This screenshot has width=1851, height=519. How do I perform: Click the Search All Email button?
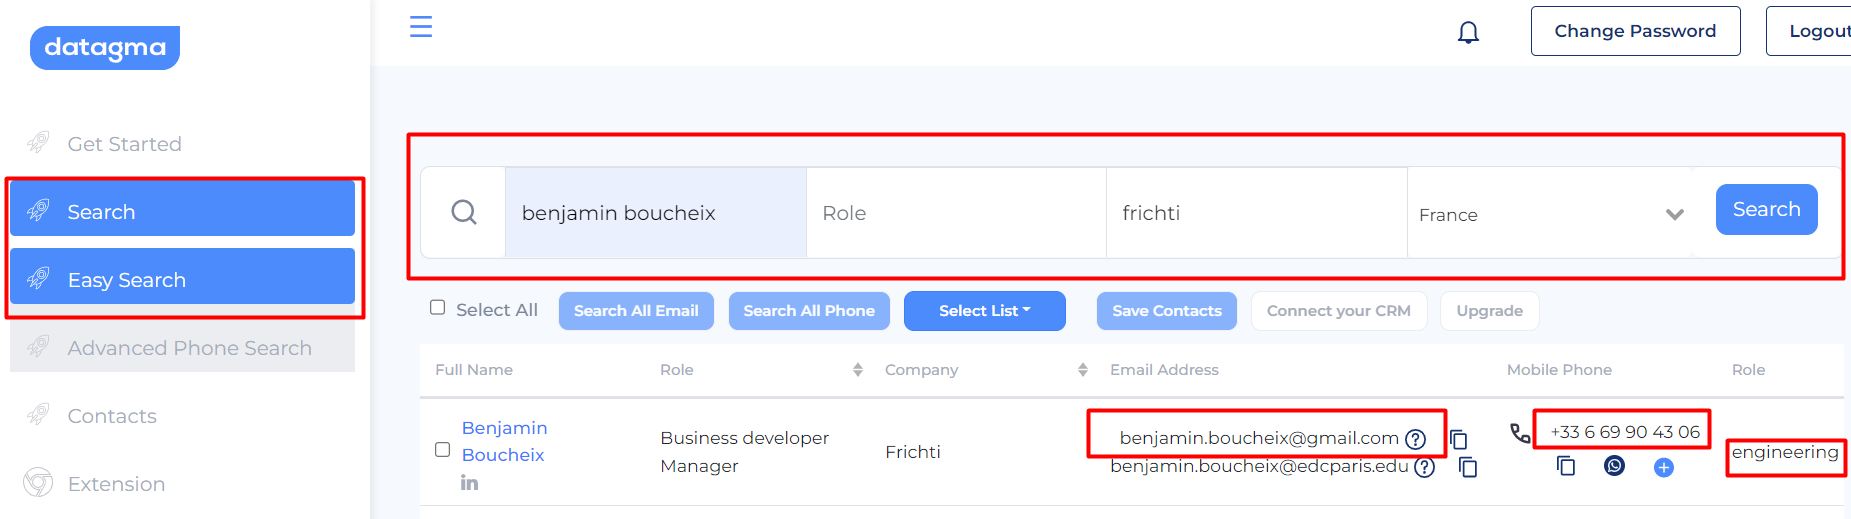pyautogui.click(x=636, y=311)
